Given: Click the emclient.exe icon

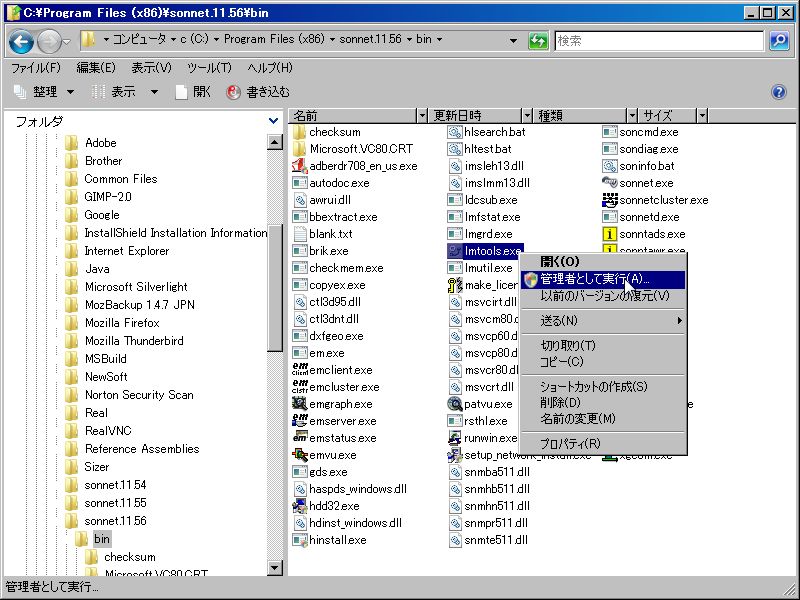Looking at the screenshot, I should (299, 370).
